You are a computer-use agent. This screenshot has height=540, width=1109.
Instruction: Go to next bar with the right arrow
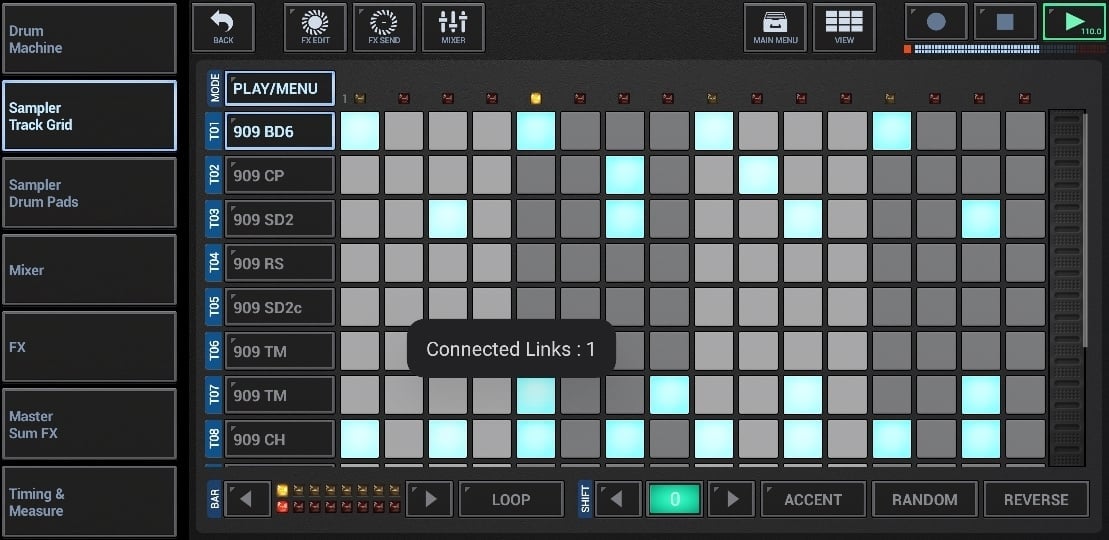[x=429, y=499]
